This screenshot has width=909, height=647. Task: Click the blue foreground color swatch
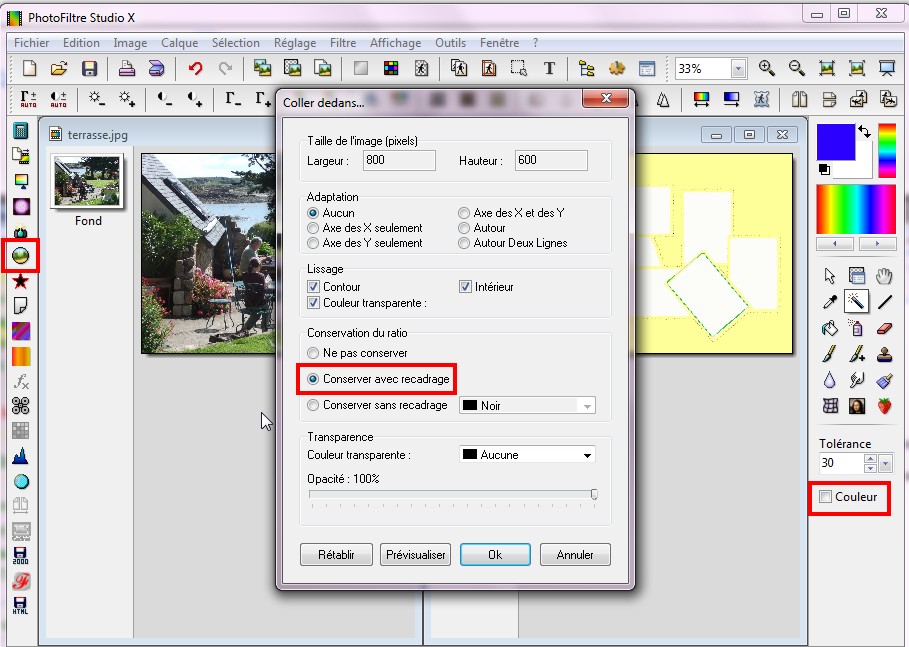tap(835, 141)
